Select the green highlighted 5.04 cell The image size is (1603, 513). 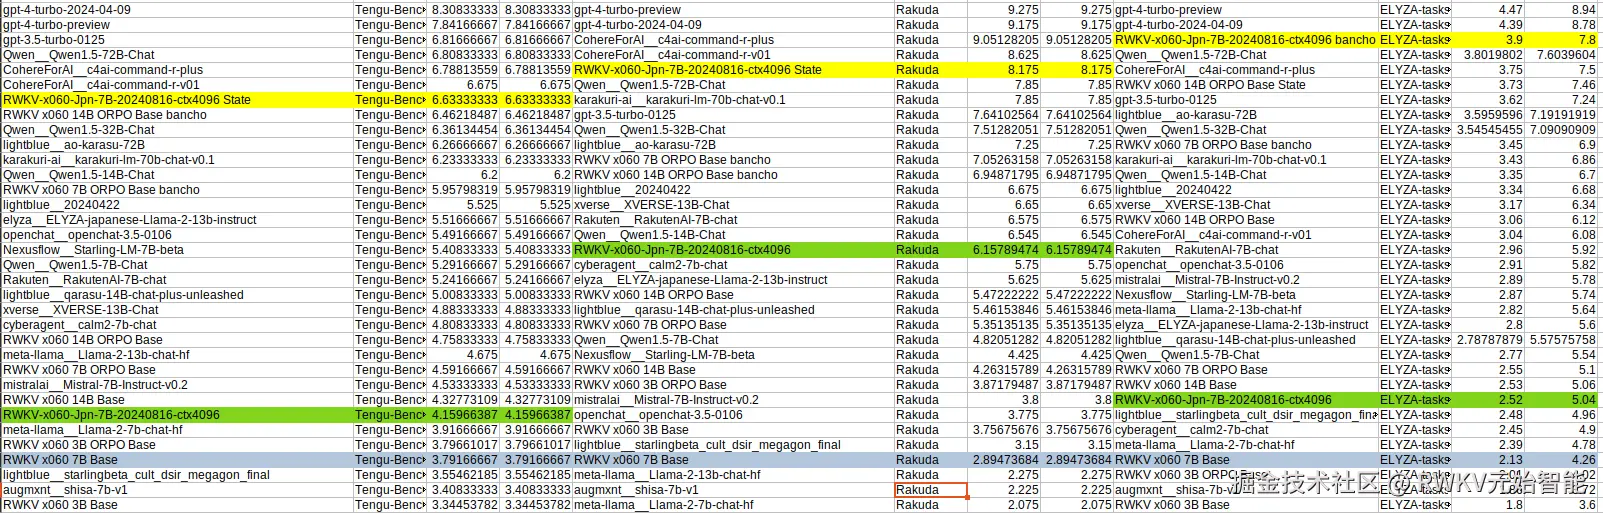pos(1561,400)
